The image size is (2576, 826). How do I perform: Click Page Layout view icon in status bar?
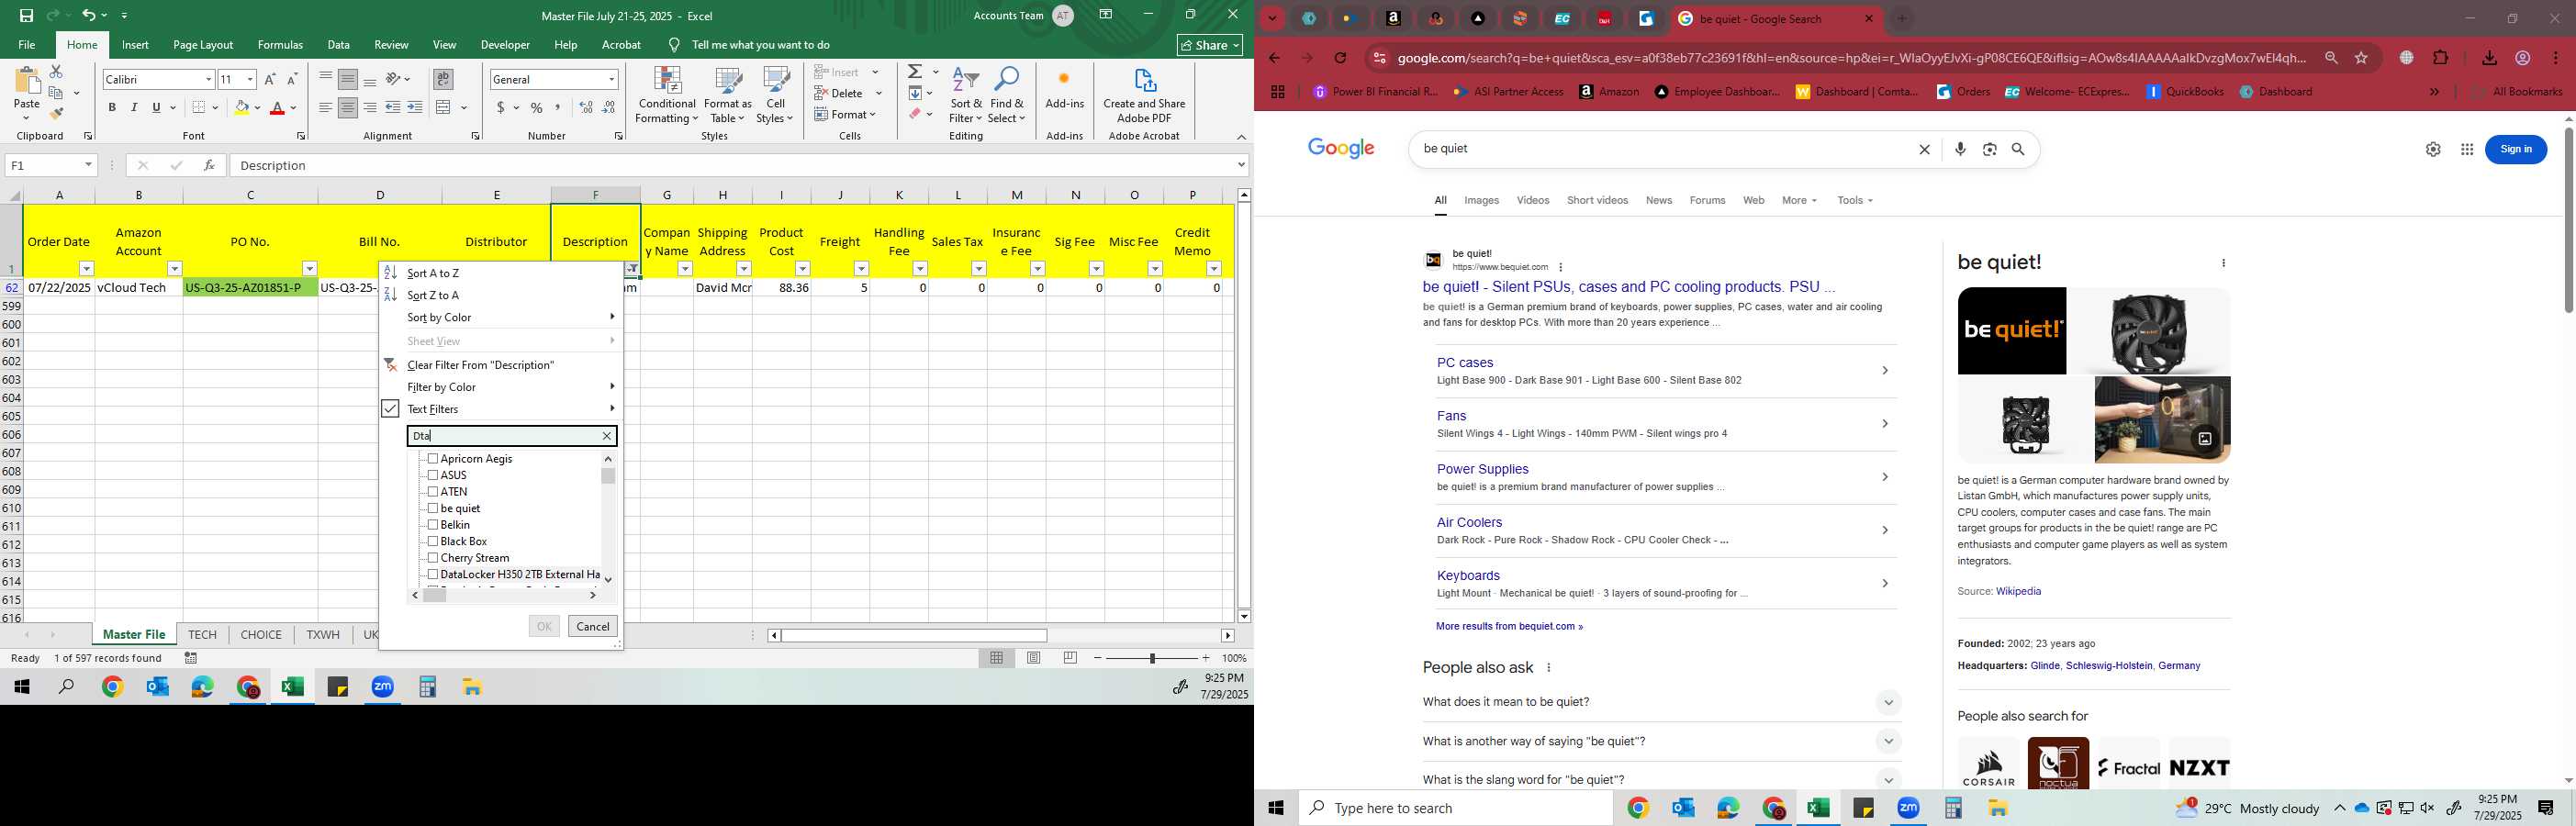tap(1034, 658)
